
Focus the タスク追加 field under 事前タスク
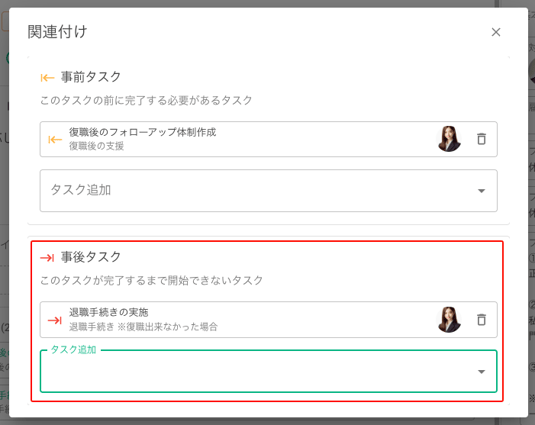coord(269,191)
